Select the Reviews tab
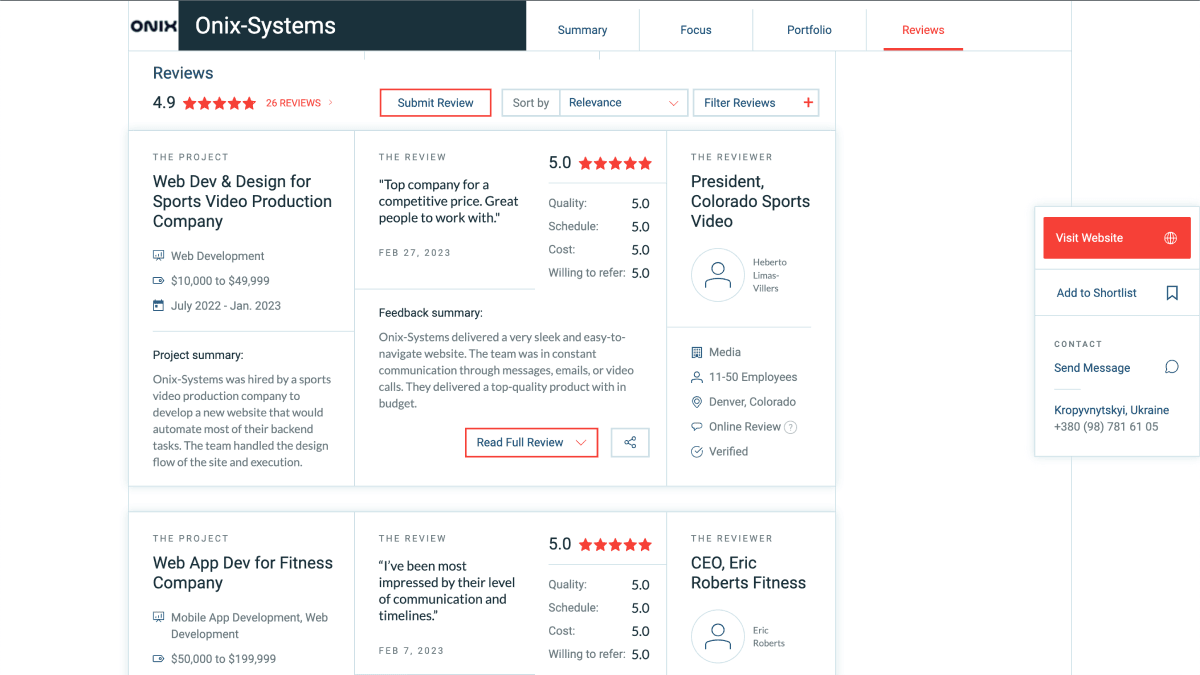 pyautogui.click(x=923, y=30)
